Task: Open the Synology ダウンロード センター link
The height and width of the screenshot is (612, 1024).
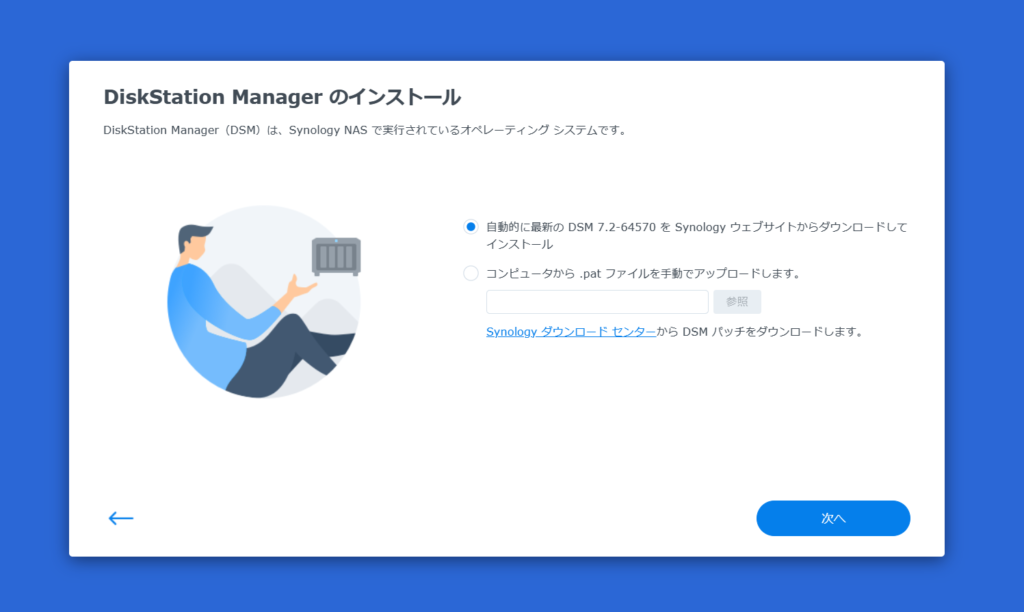Action: click(x=571, y=332)
